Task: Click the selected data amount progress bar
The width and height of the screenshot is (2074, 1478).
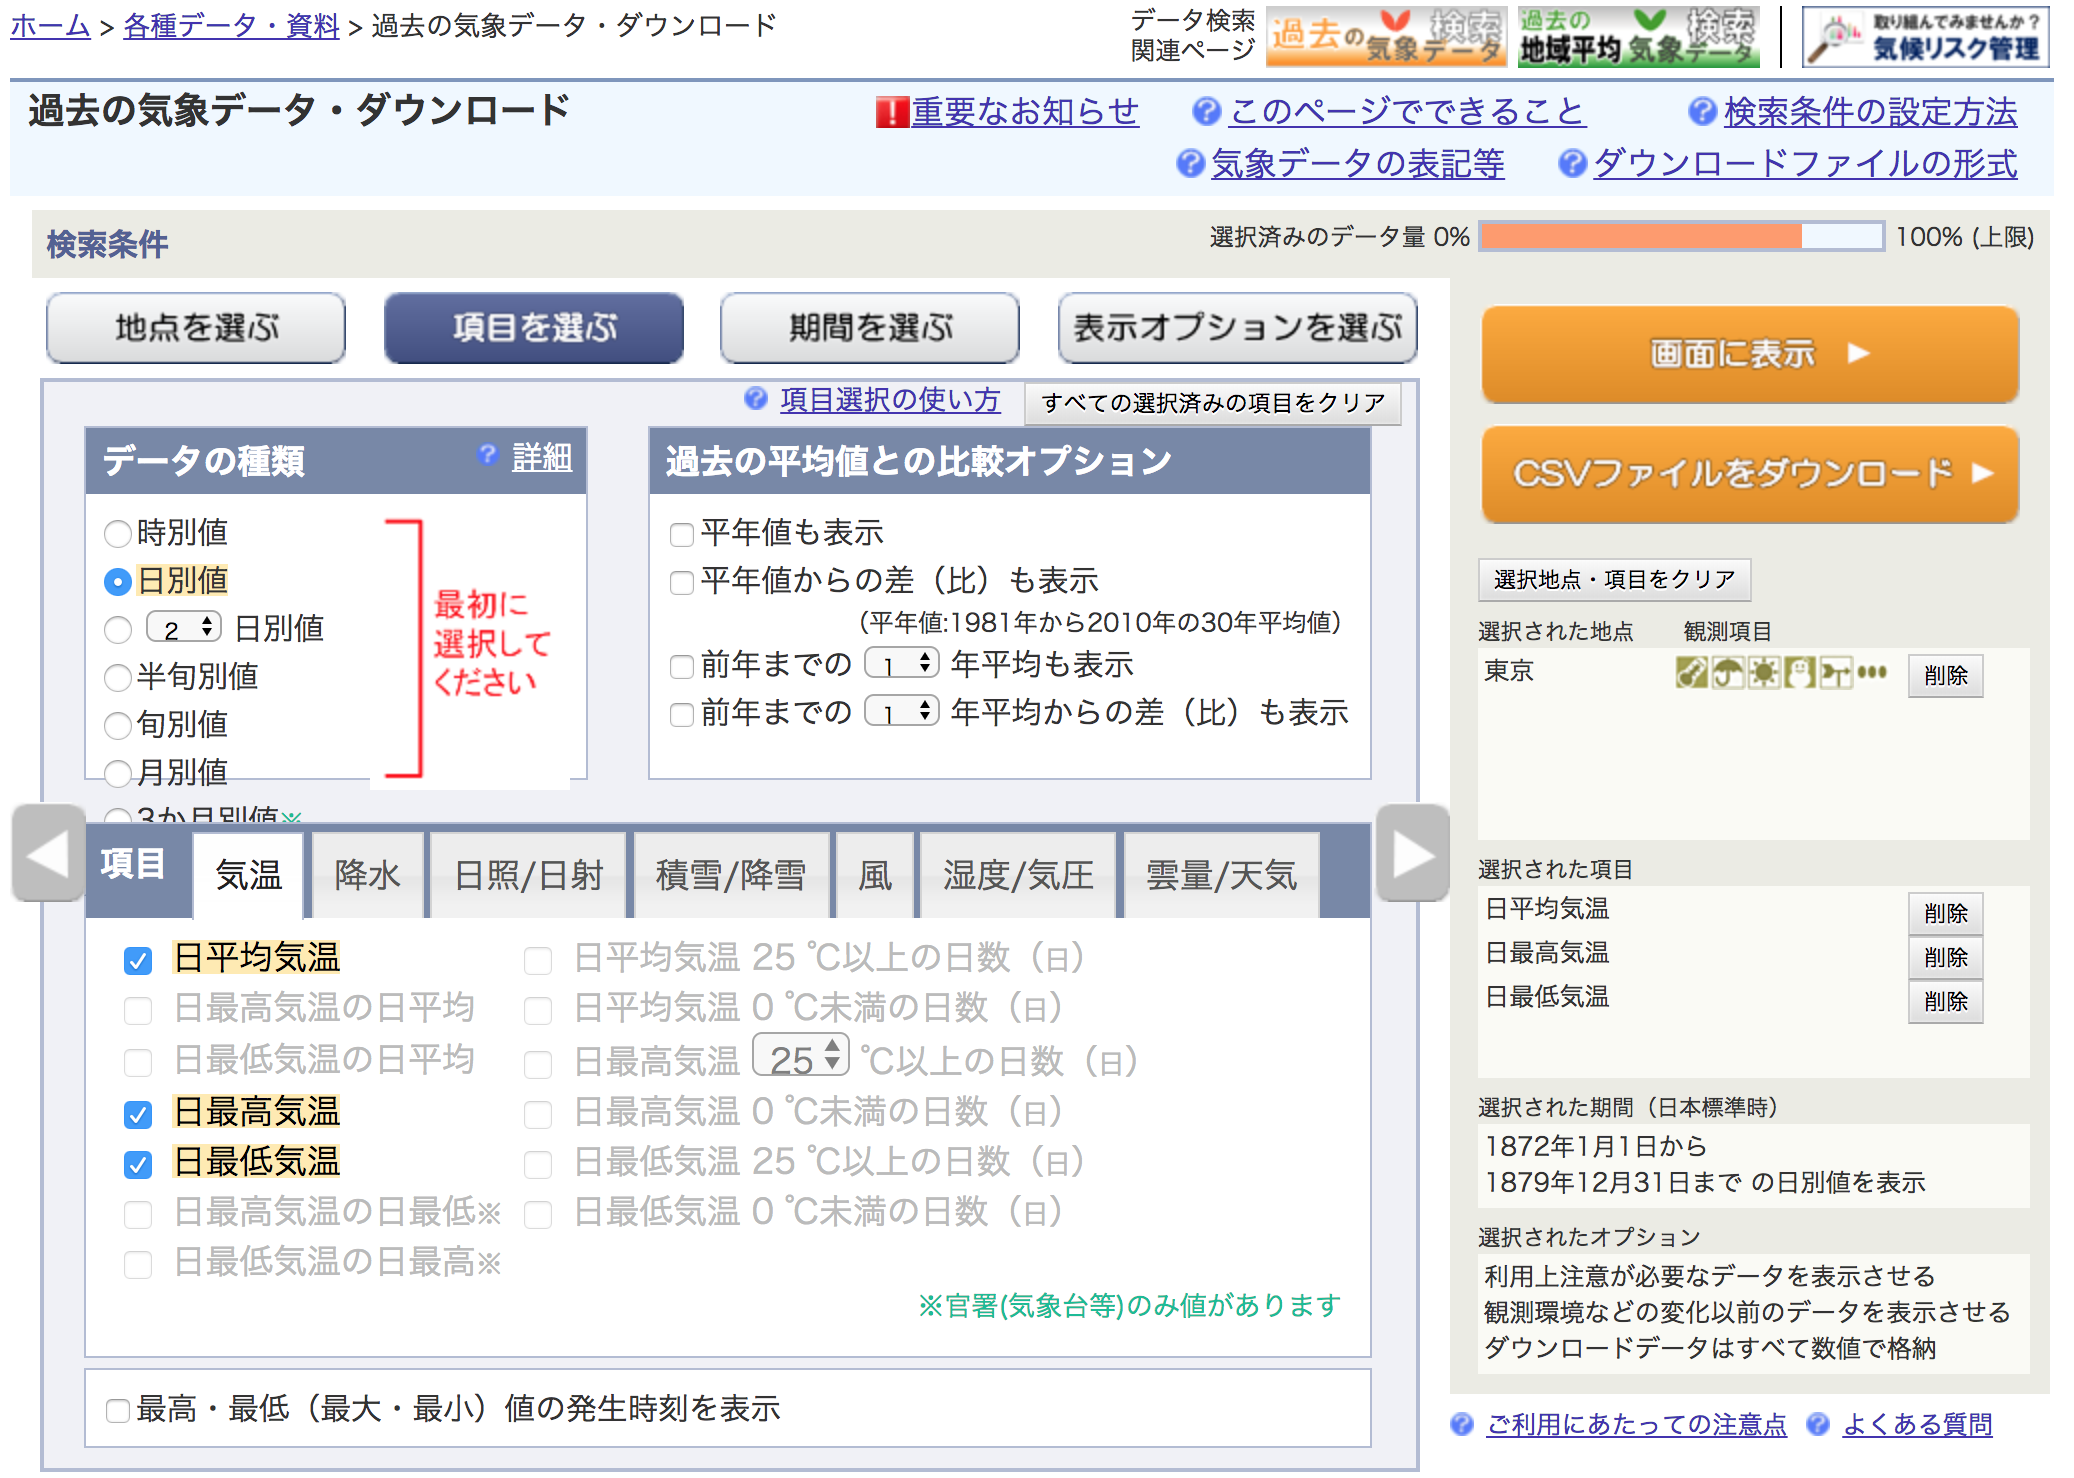Action: pyautogui.click(x=1680, y=237)
